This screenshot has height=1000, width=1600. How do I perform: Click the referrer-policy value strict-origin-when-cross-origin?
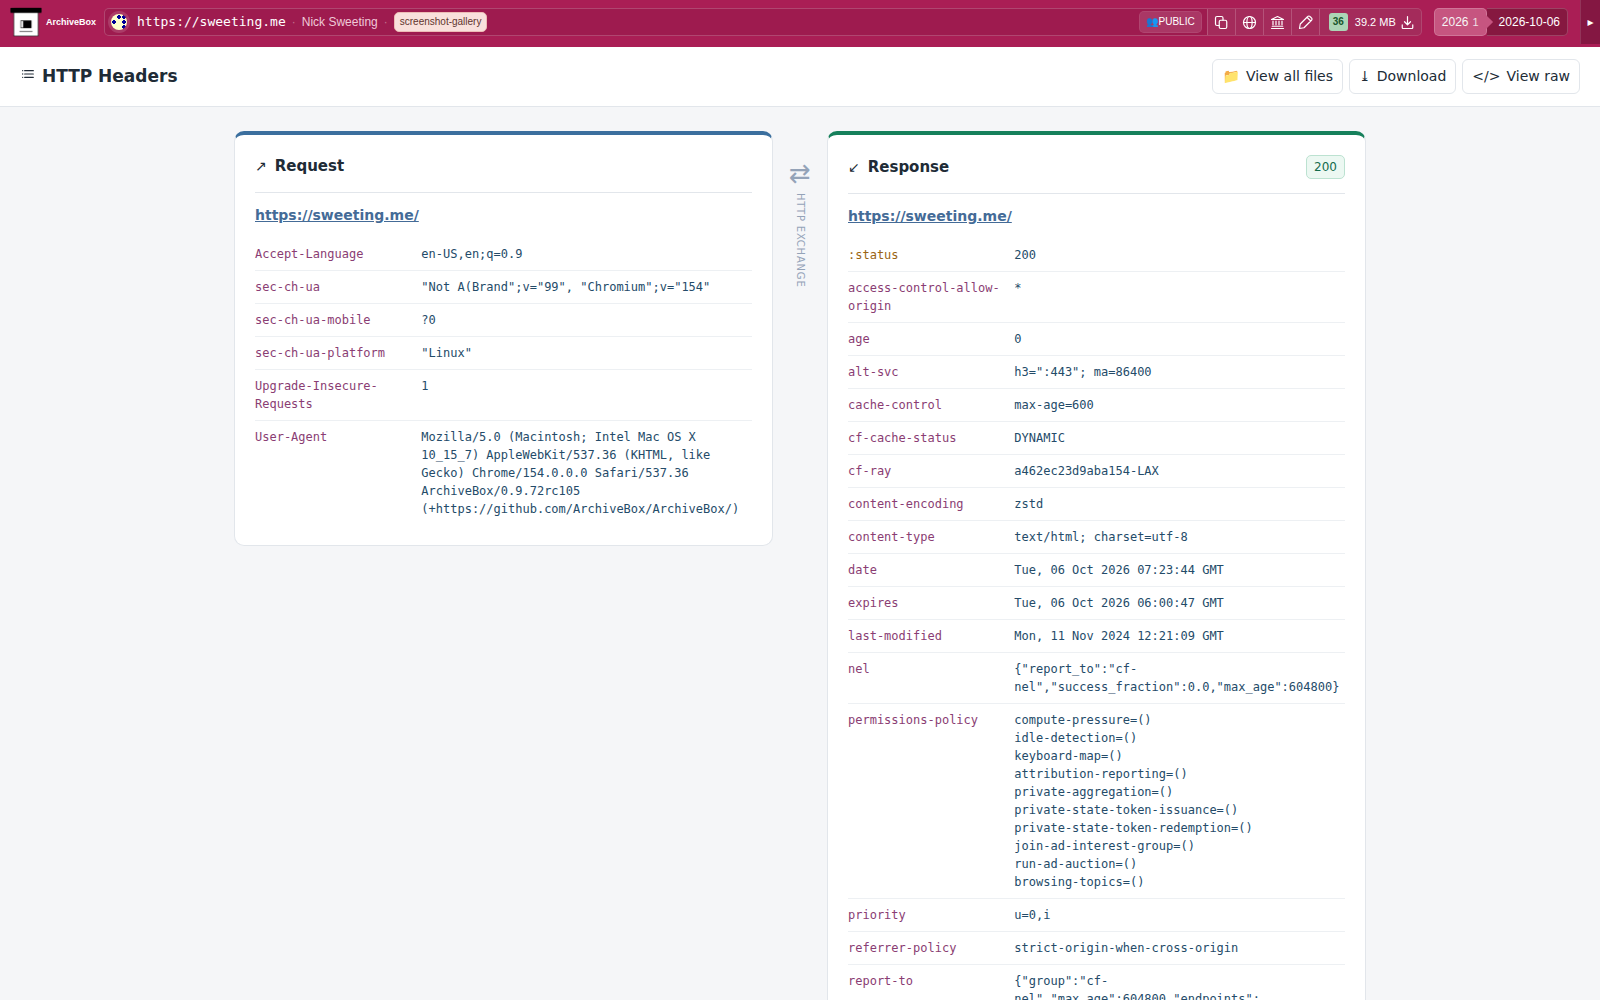pyautogui.click(x=1126, y=948)
